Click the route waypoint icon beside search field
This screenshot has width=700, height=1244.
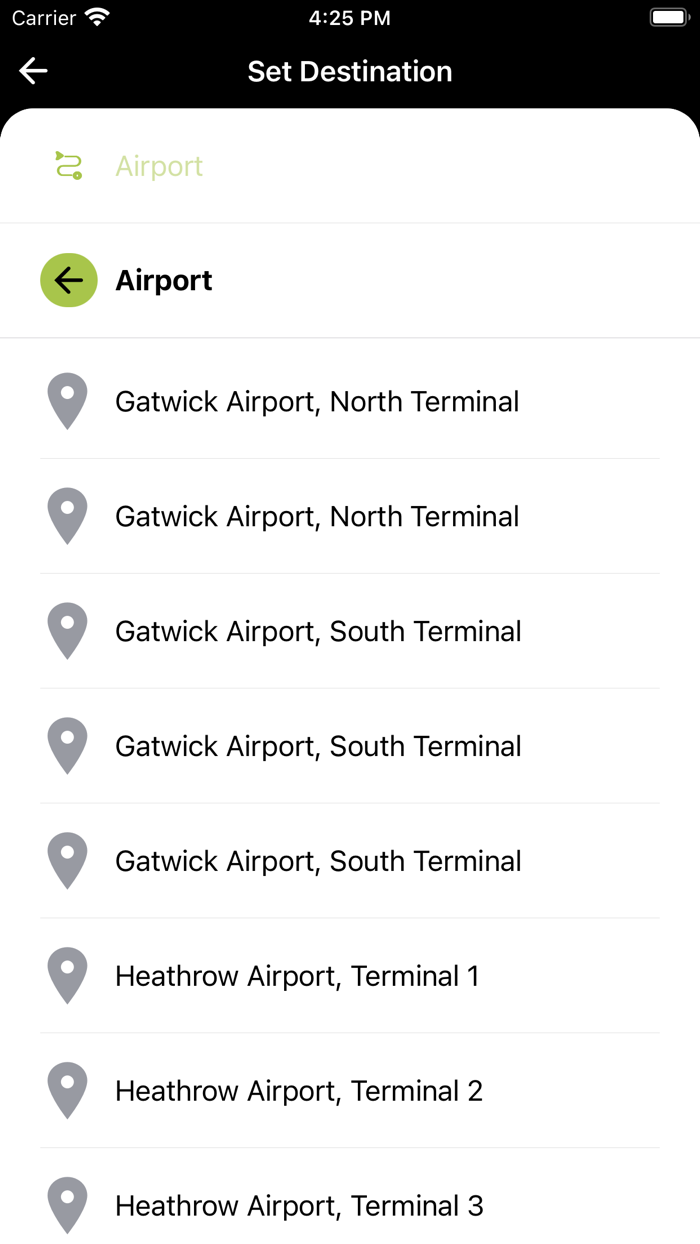pyautogui.click(x=67, y=164)
